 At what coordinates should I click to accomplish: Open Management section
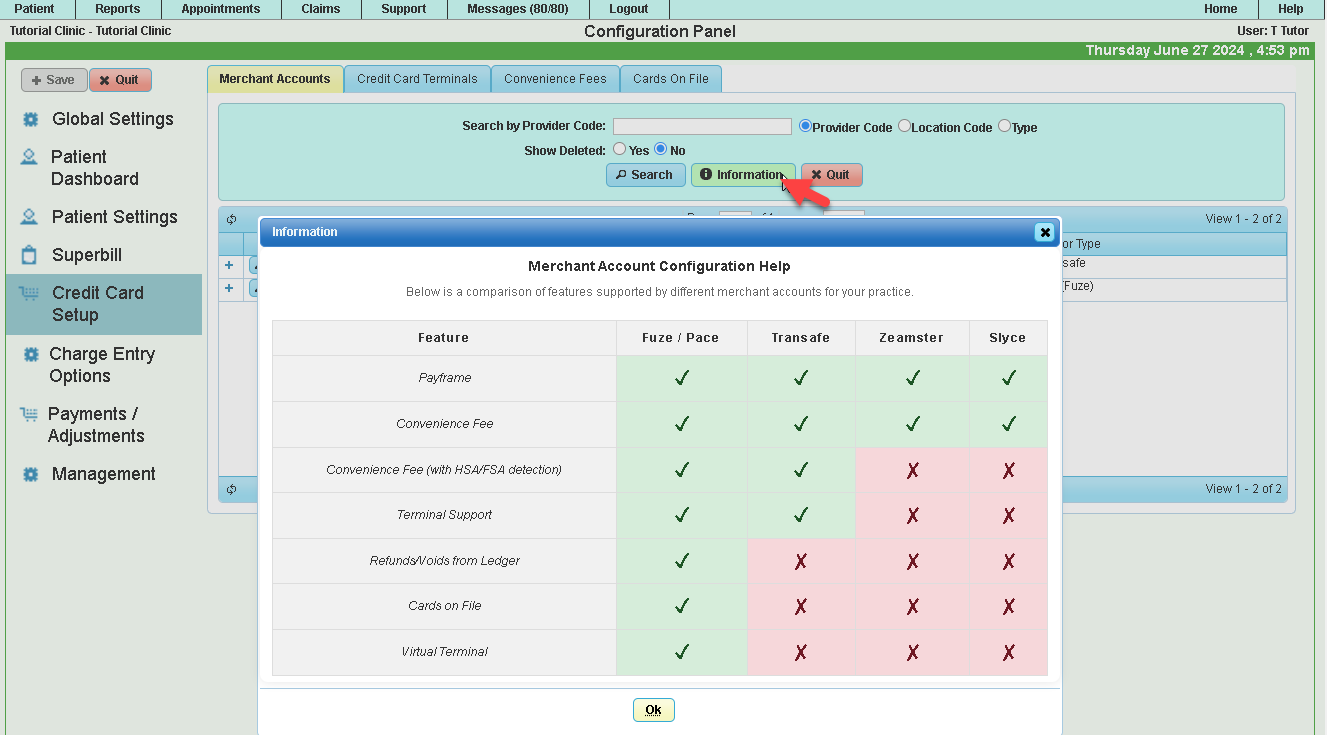click(104, 474)
